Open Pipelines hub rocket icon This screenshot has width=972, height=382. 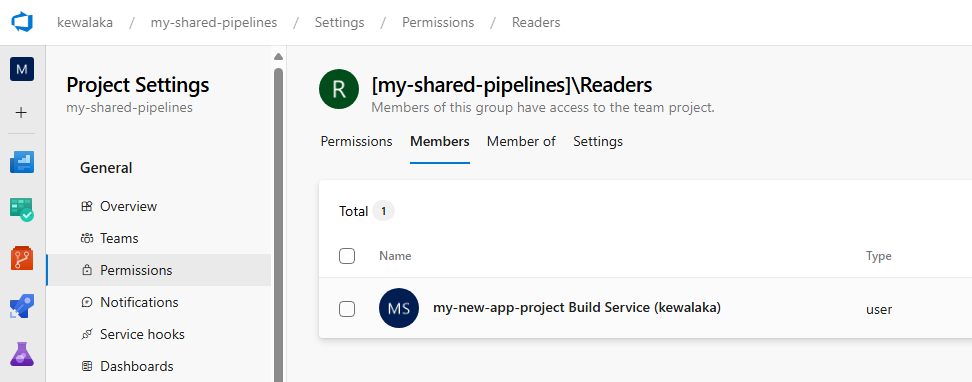tap(22, 306)
